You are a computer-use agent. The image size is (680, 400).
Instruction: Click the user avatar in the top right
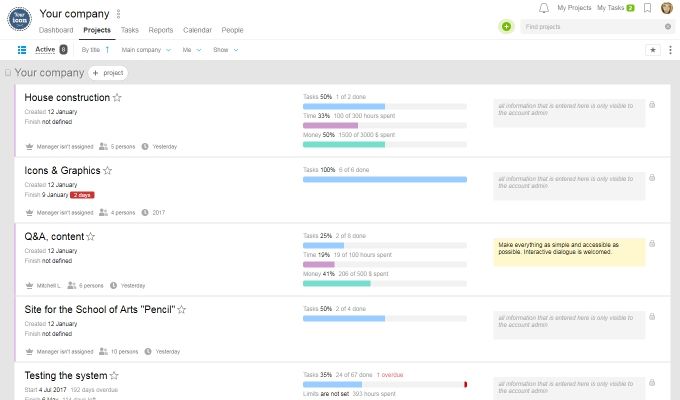(667, 8)
